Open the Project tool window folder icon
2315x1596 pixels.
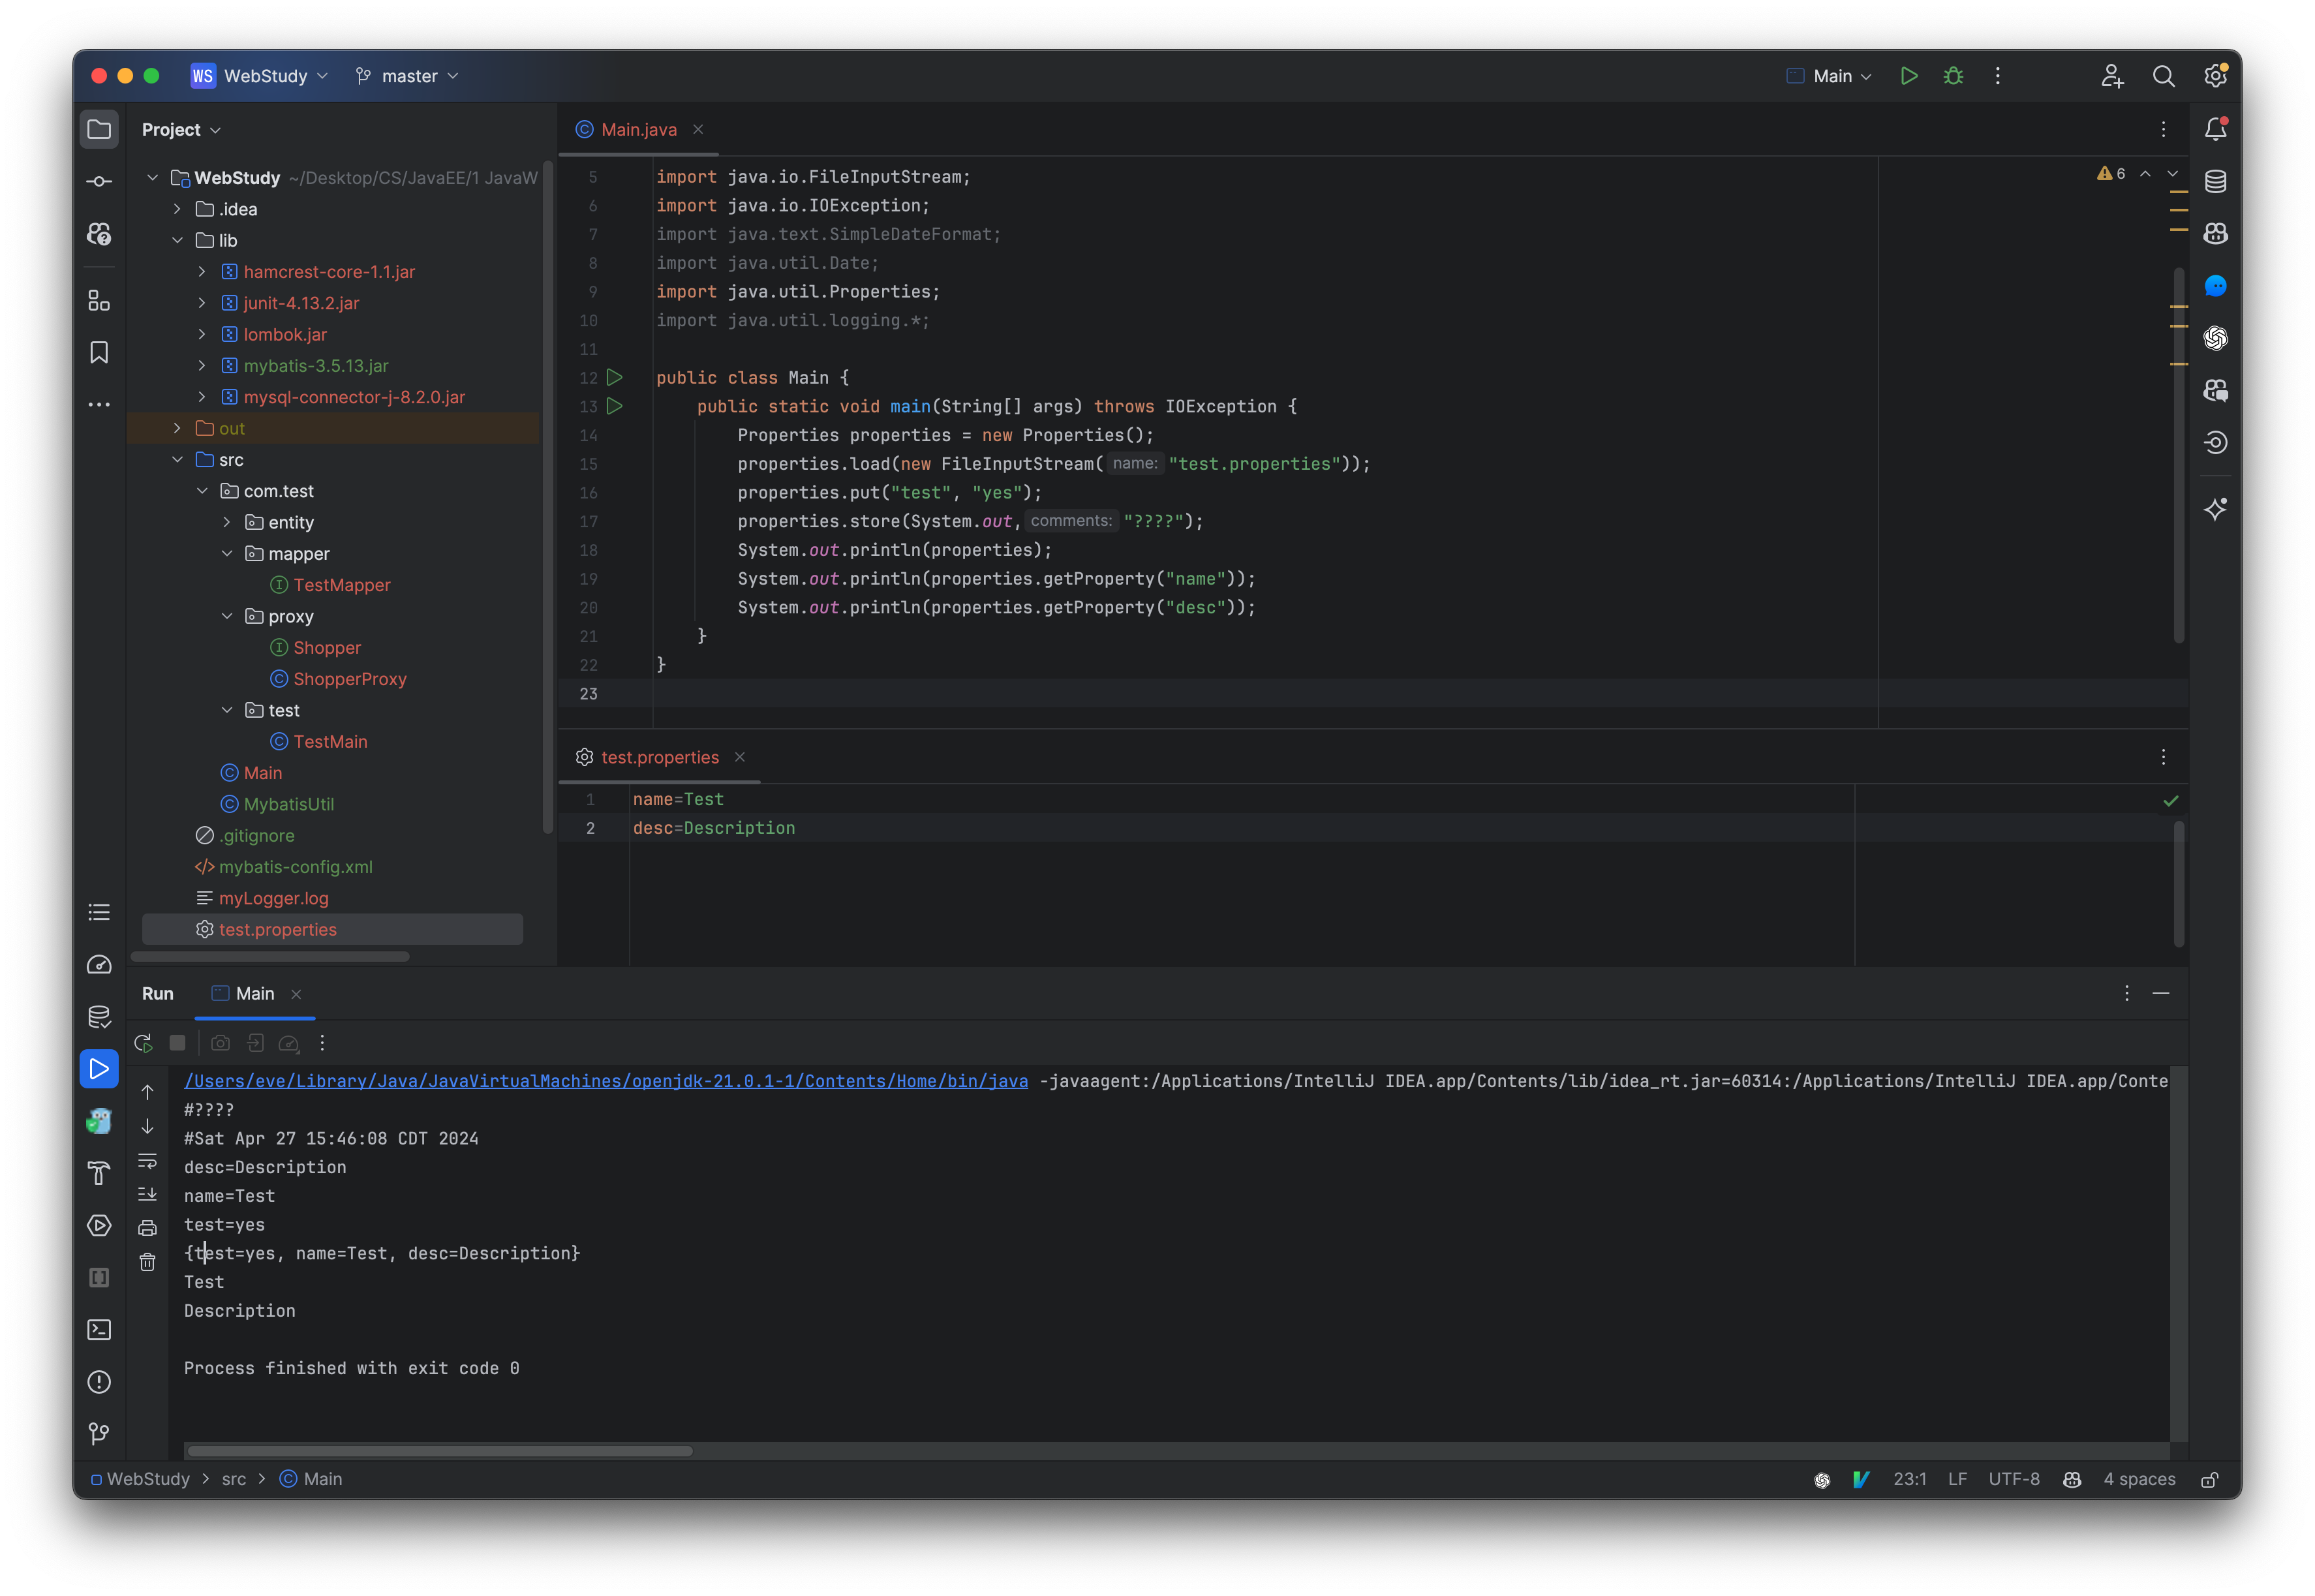99,129
